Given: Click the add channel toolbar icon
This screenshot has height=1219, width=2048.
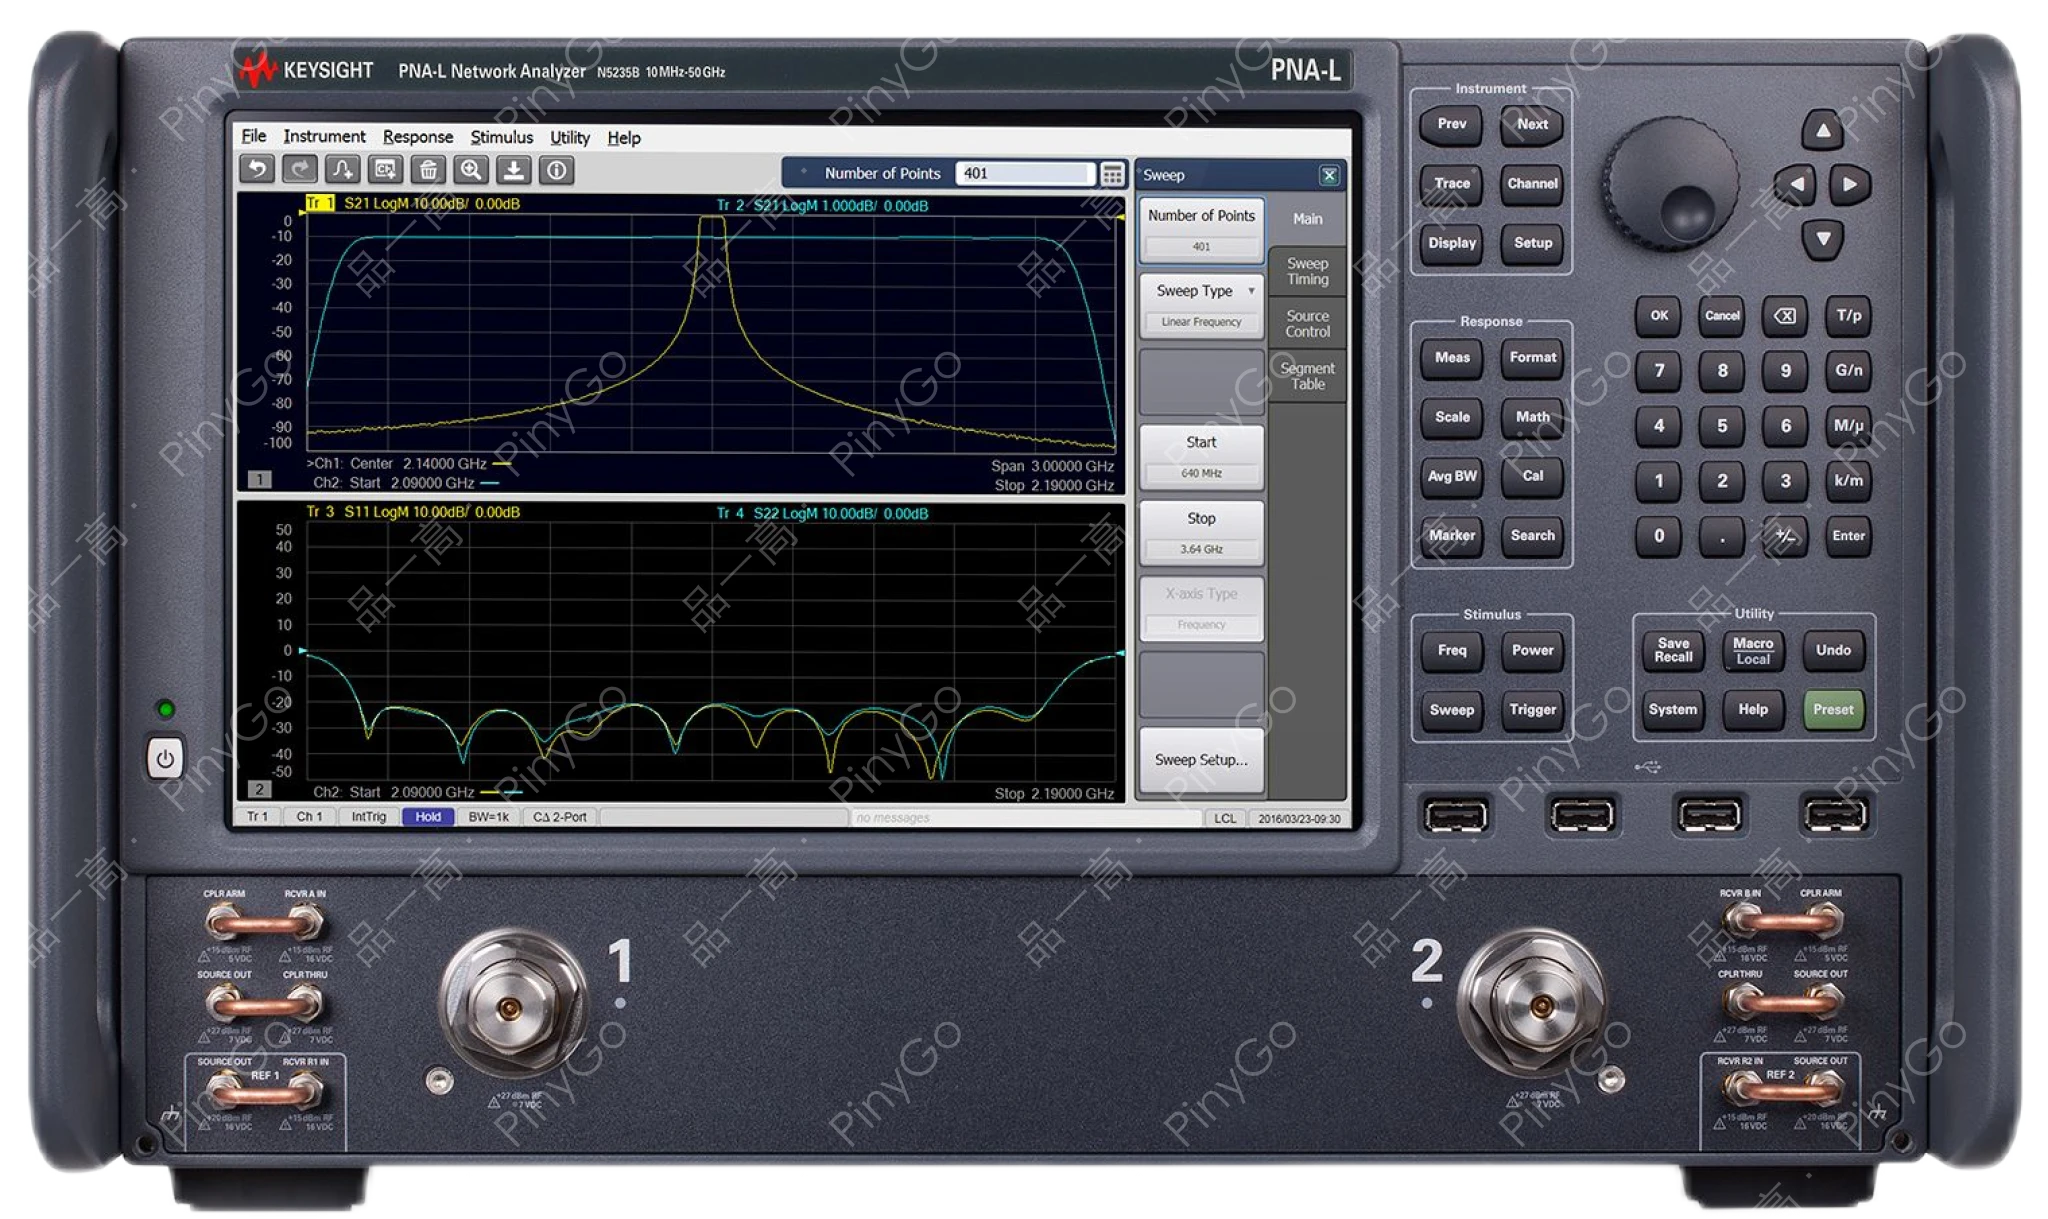Looking at the screenshot, I should 385,170.
